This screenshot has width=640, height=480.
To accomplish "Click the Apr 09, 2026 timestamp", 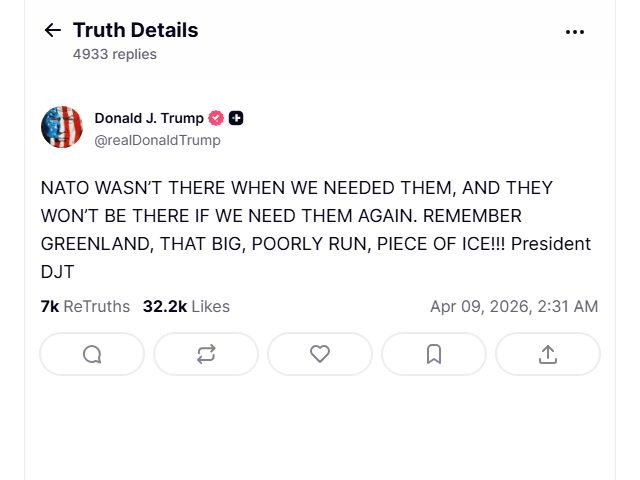I will [x=514, y=306].
